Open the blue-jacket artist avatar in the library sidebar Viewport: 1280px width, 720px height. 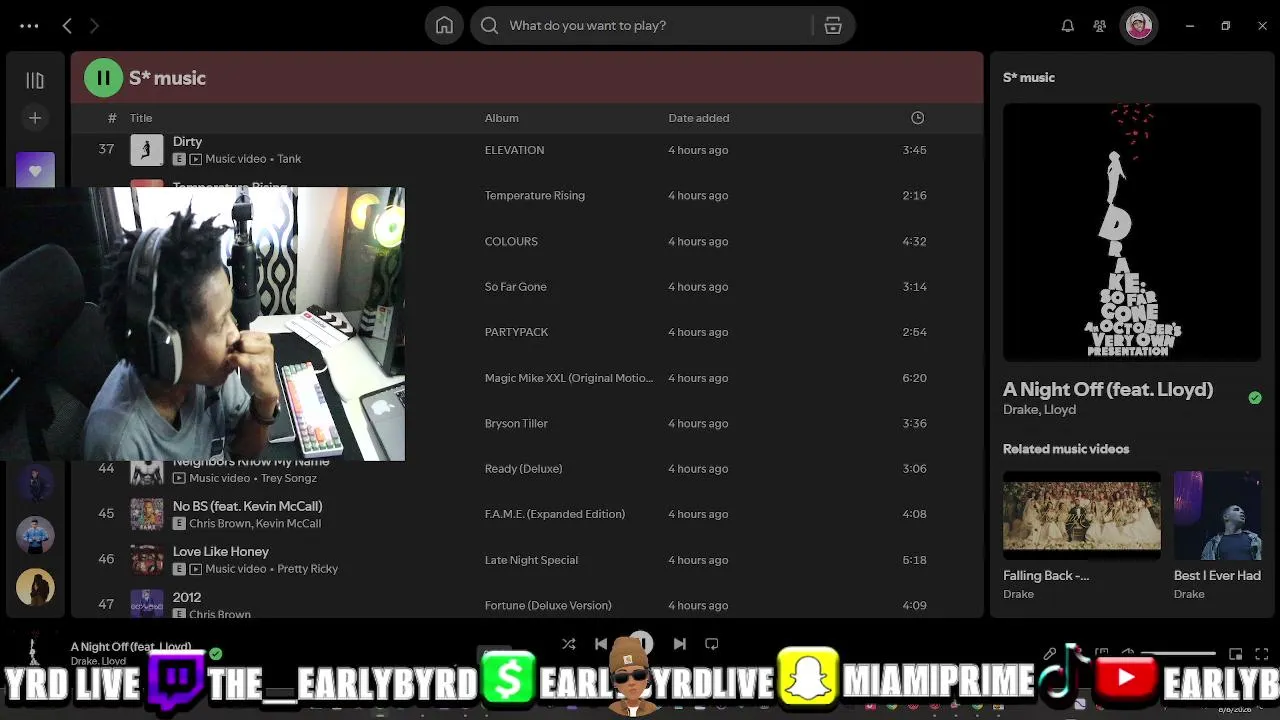tap(35, 536)
